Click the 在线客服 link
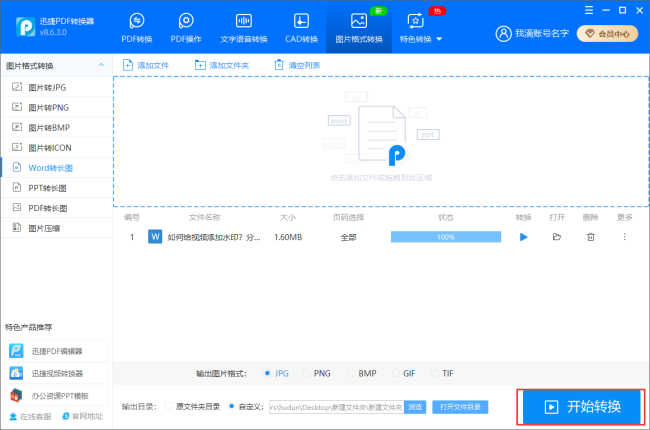 click(30, 416)
